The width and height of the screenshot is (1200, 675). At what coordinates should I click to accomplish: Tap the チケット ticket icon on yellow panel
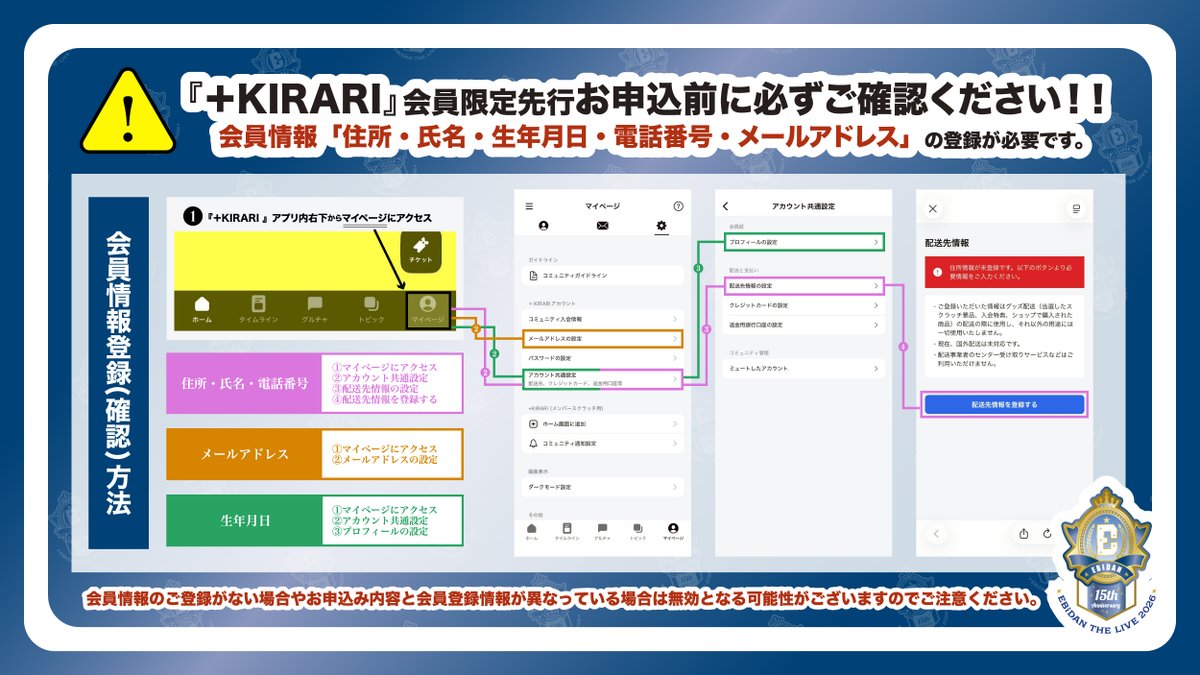coord(422,250)
